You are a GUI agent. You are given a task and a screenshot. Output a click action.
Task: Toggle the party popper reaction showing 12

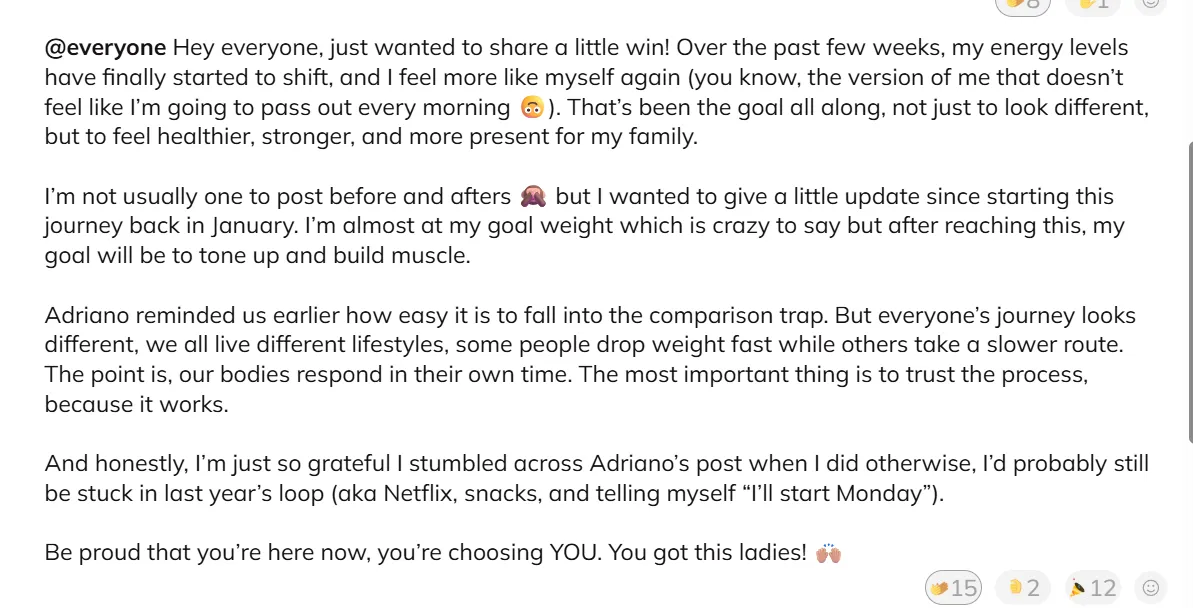click(x=1091, y=588)
